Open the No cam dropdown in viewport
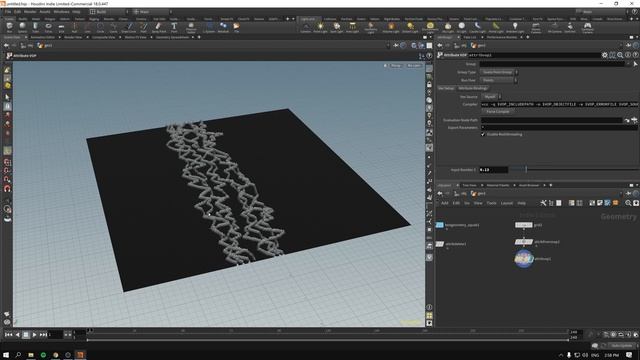This screenshot has height=360, width=640. [x=414, y=66]
